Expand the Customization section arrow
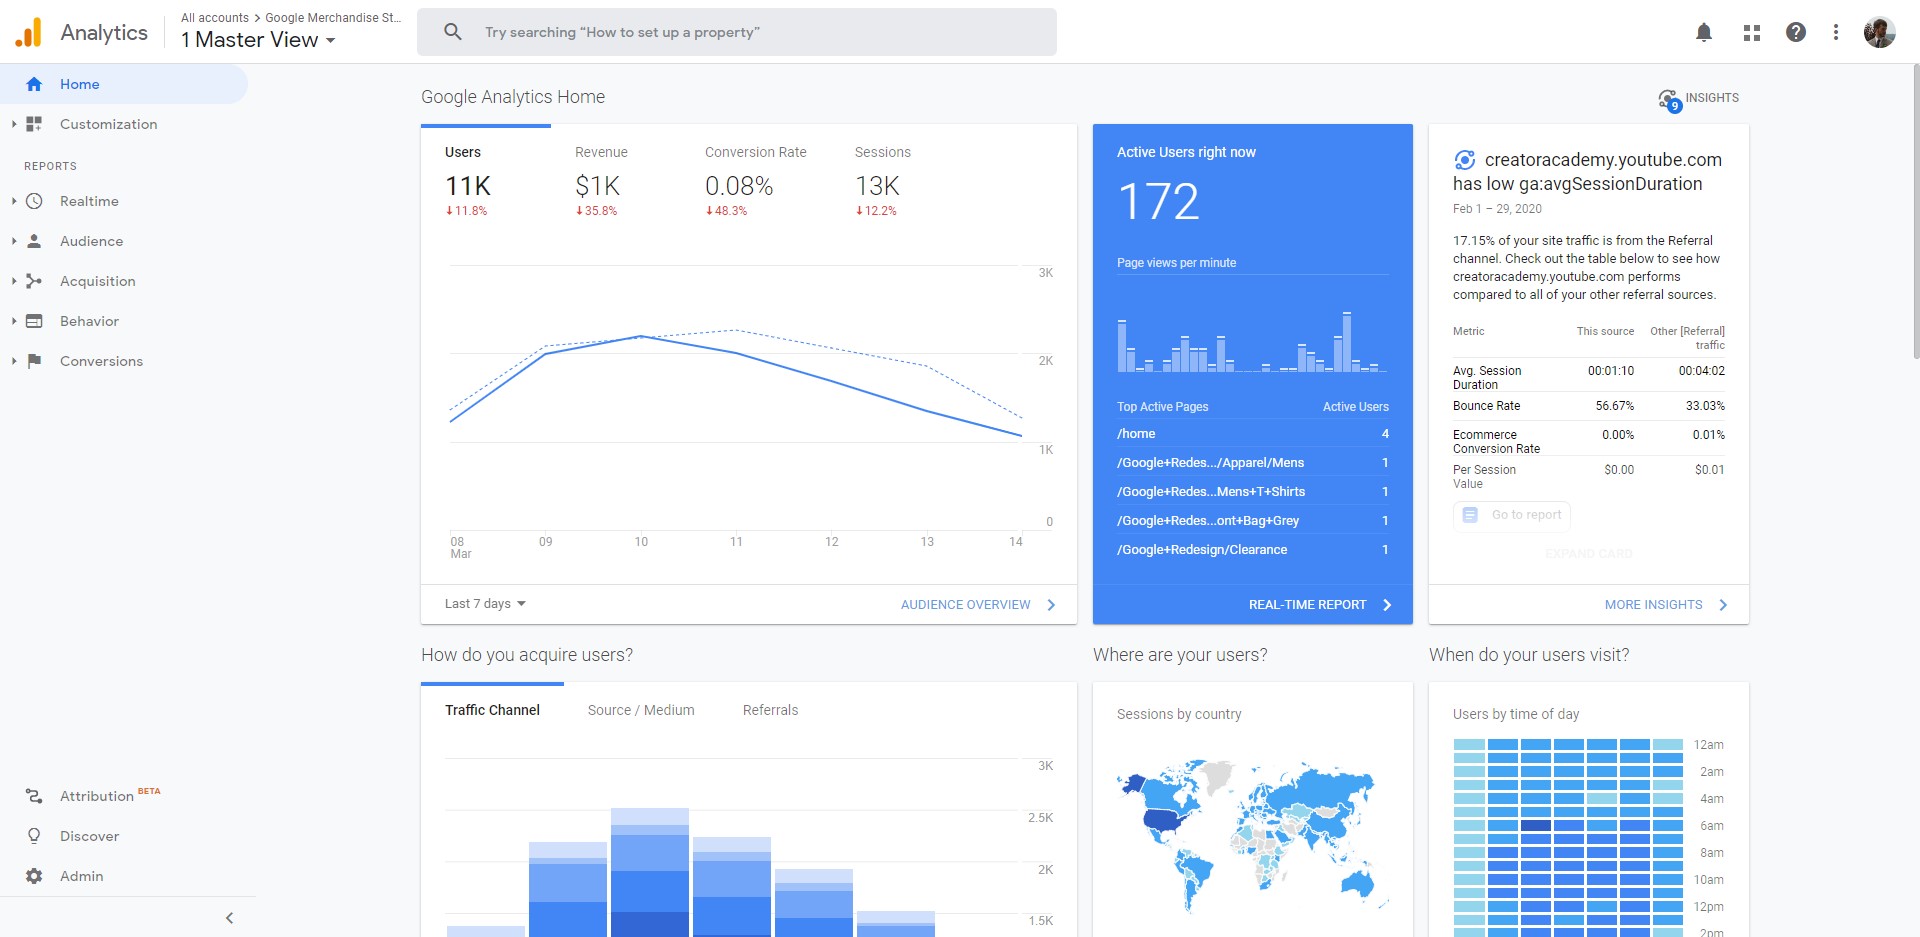1920x937 pixels. 14,124
